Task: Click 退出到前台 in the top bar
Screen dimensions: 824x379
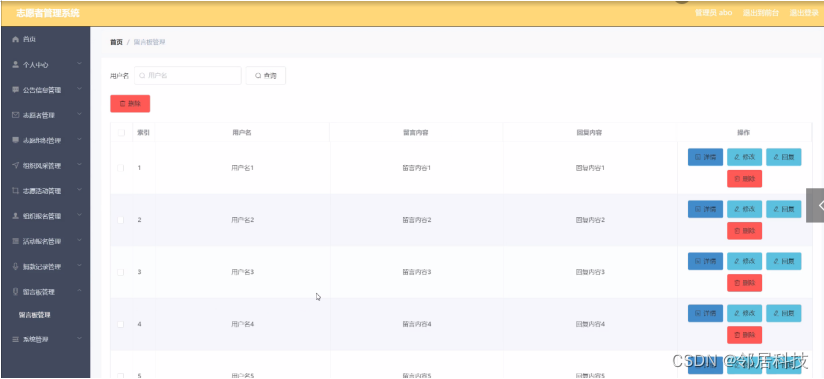Action: (x=761, y=13)
